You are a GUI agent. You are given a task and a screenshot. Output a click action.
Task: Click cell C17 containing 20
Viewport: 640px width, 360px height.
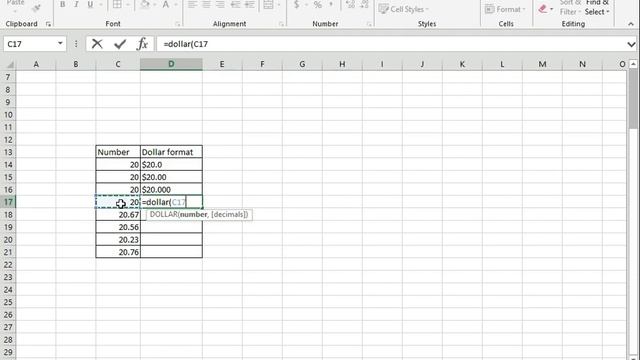[118, 202]
